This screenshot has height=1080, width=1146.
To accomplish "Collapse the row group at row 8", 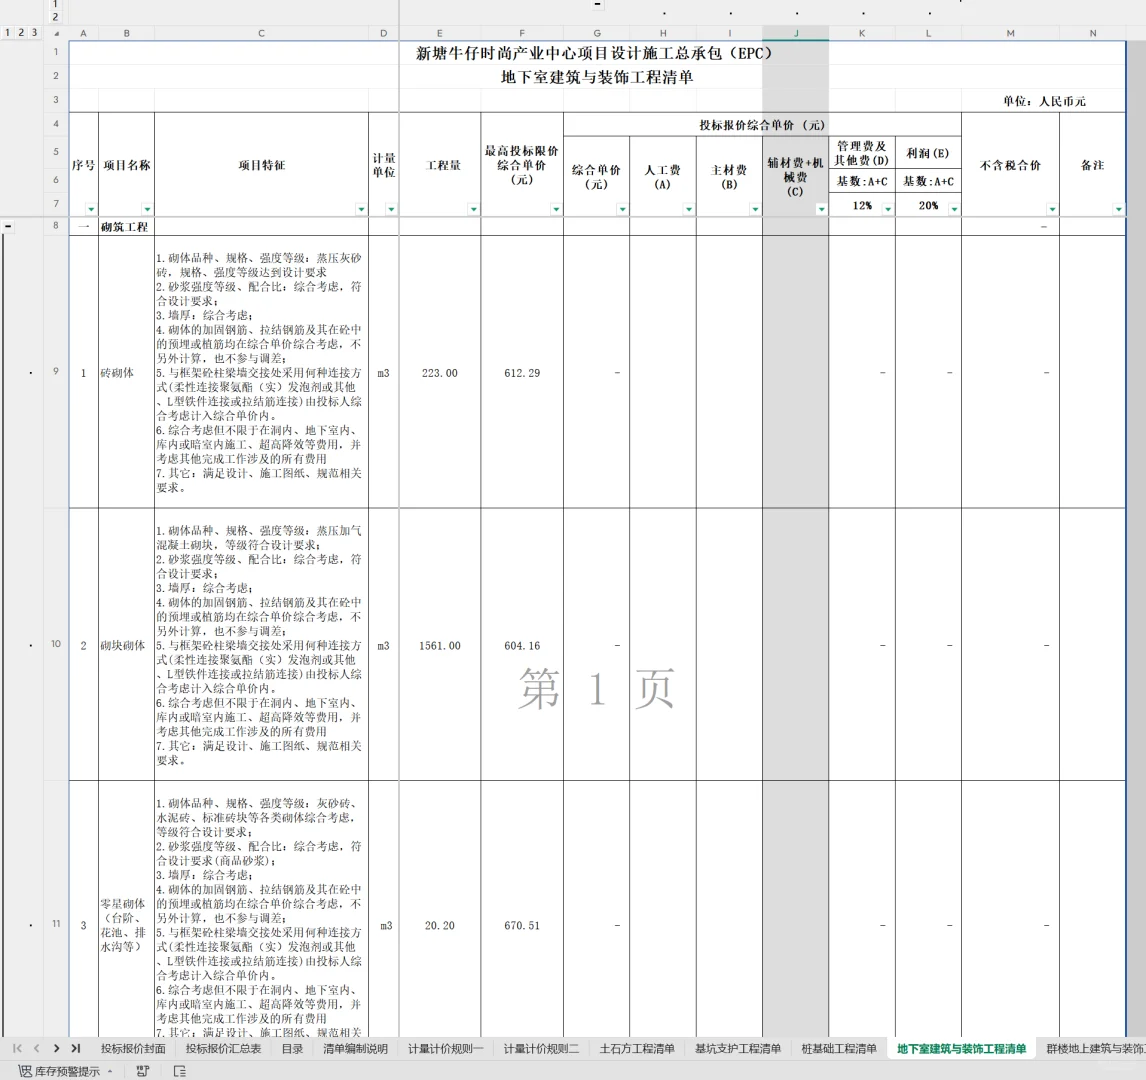I will coord(8,227).
